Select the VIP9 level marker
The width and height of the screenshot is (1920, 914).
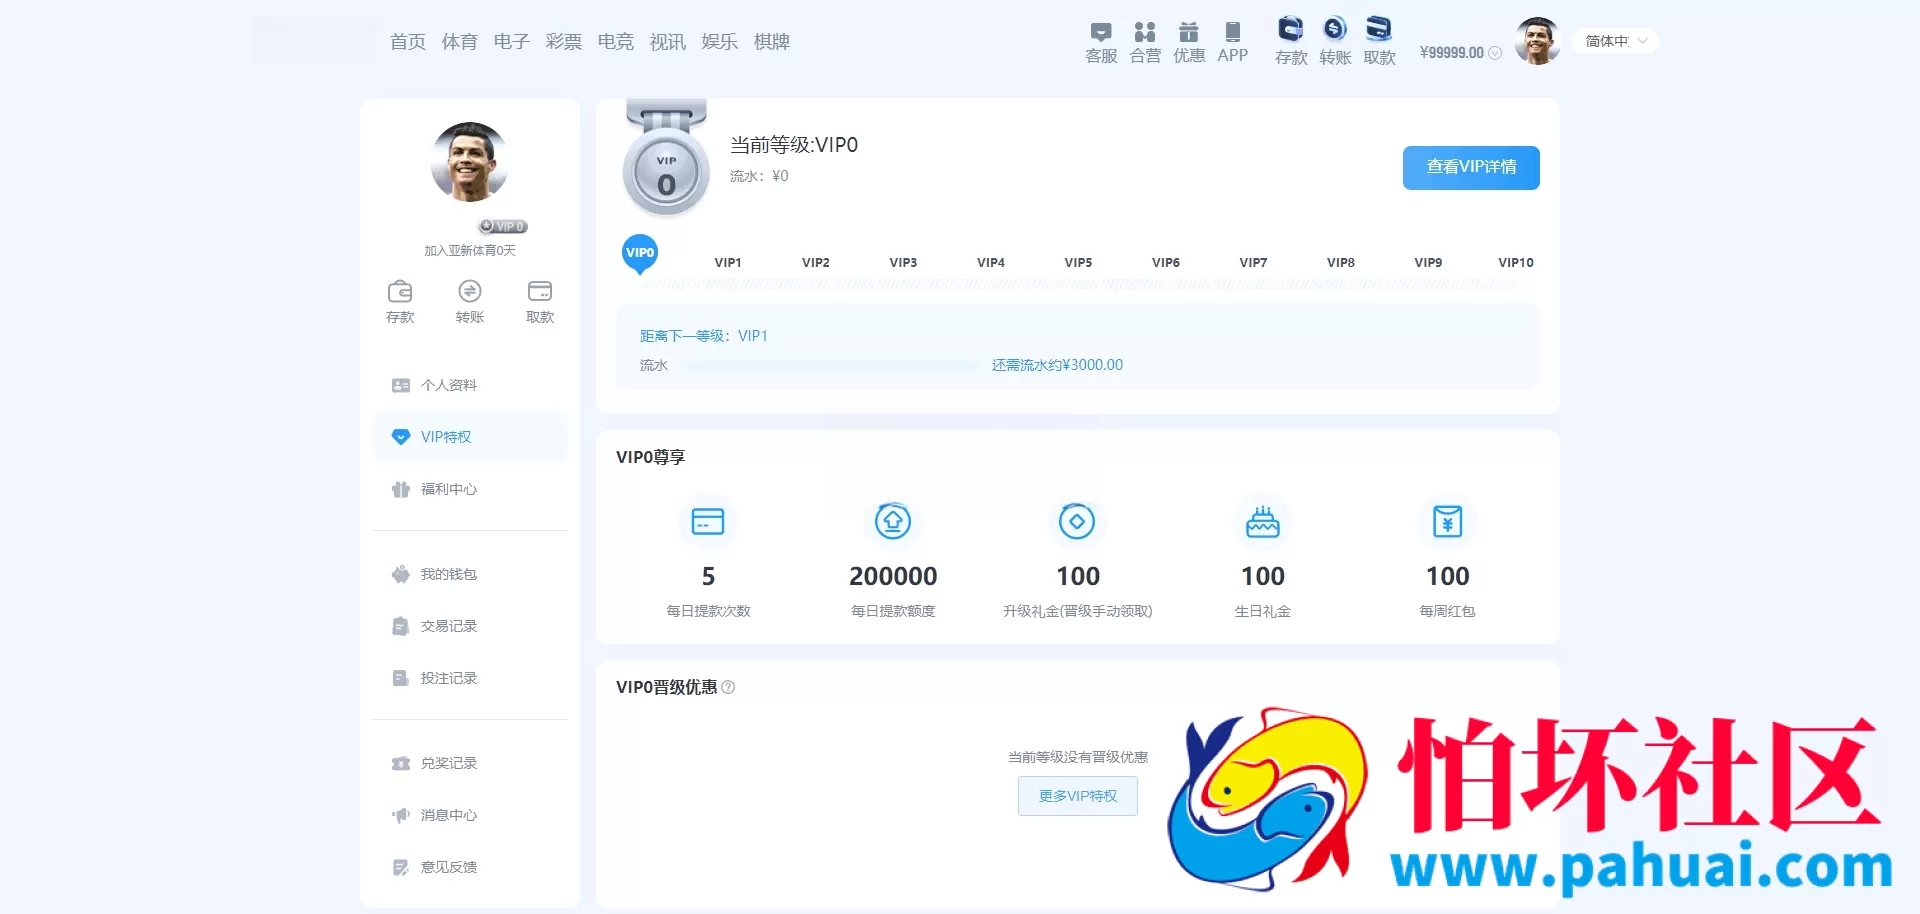click(x=1428, y=263)
